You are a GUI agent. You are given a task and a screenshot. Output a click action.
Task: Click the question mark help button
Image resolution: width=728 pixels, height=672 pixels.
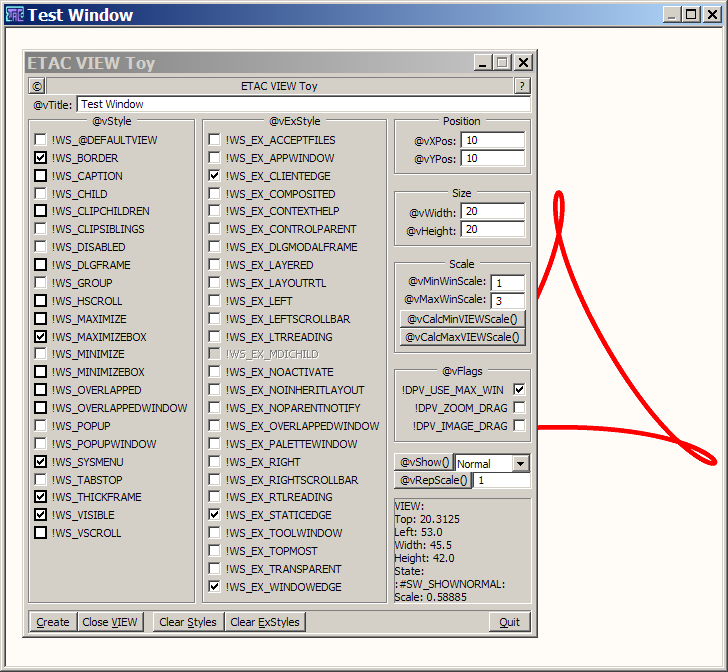coord(522,87)
